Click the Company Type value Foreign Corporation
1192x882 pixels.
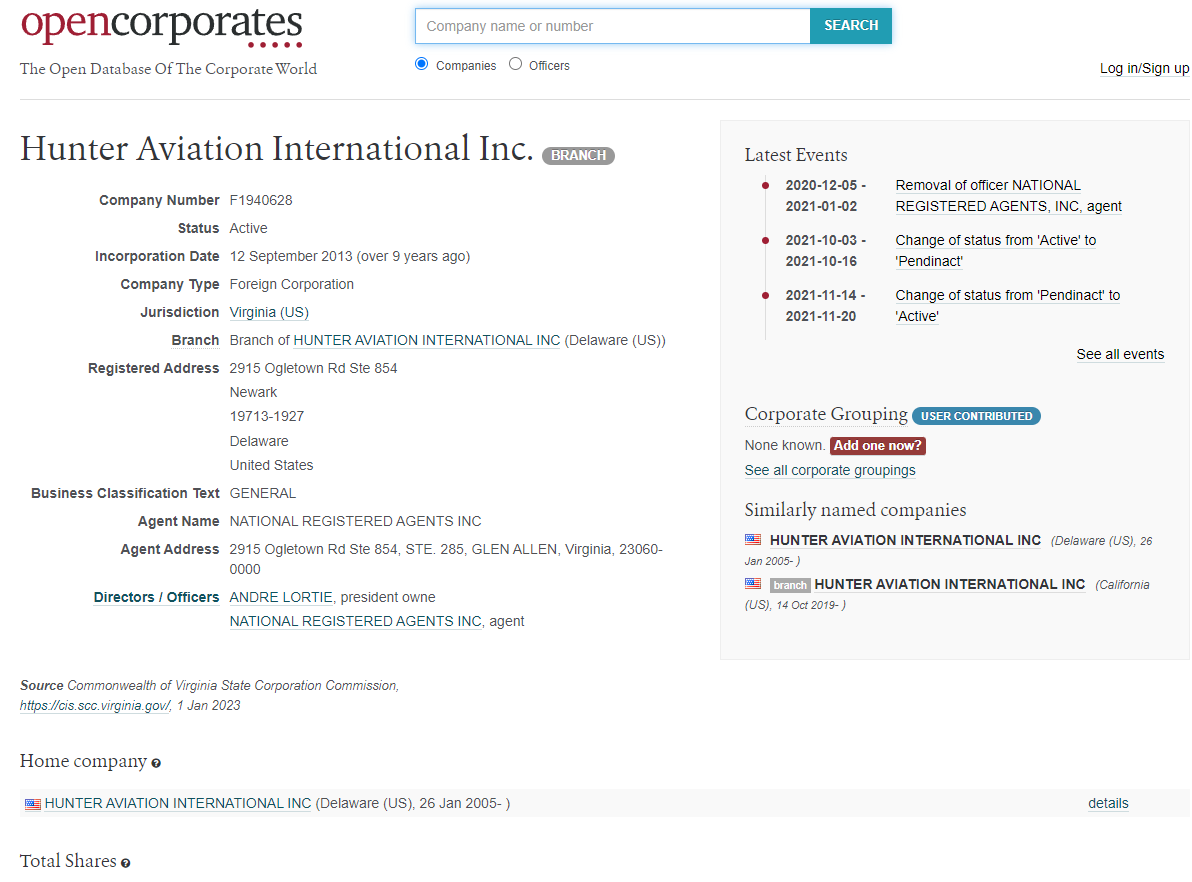pos(292,284)
